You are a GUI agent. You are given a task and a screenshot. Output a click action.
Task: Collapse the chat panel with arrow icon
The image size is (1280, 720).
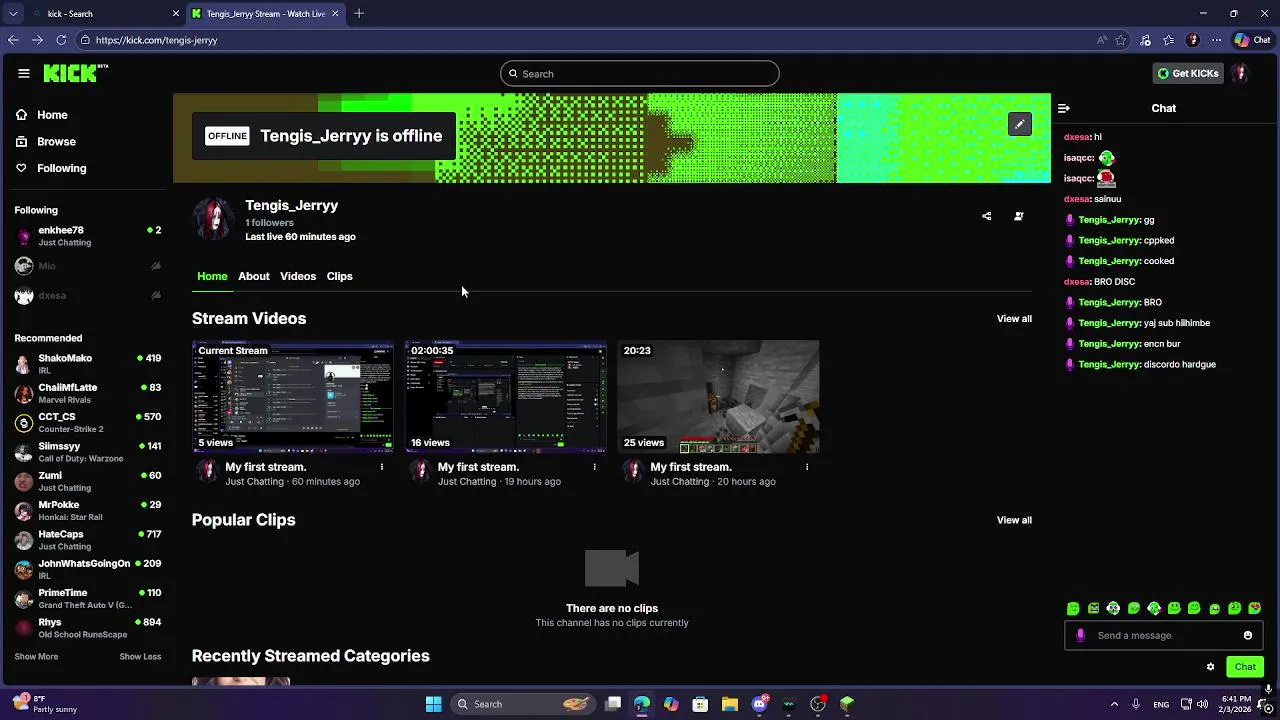click(1064, 108)
